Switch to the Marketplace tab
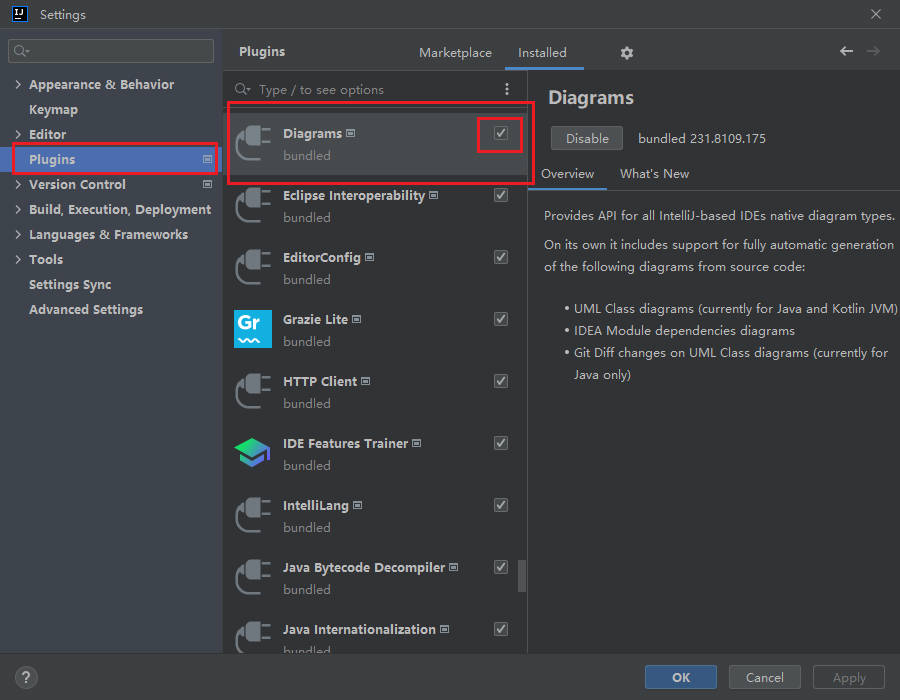 pos(455,53)
